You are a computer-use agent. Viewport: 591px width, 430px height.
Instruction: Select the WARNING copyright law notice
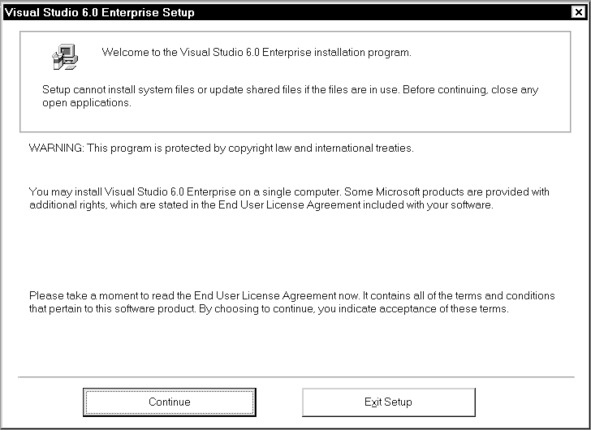(x=221, y=148)
